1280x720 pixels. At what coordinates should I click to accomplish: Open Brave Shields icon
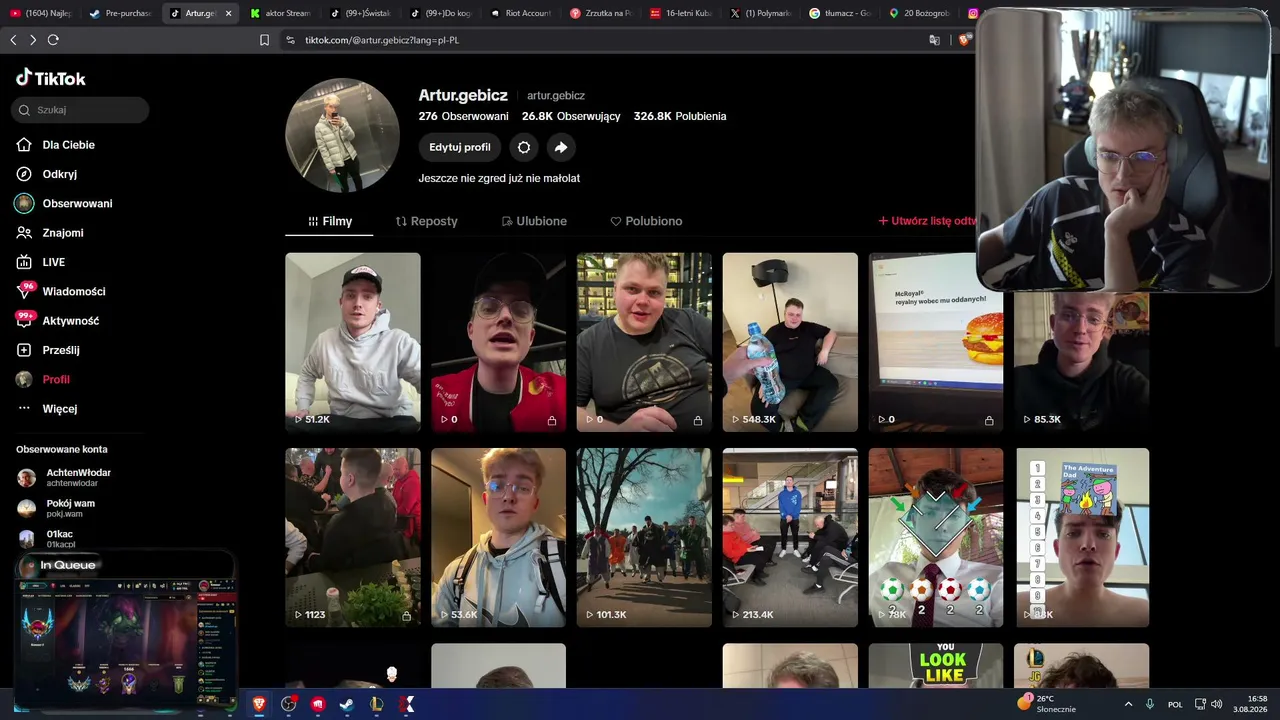(964, 40)
